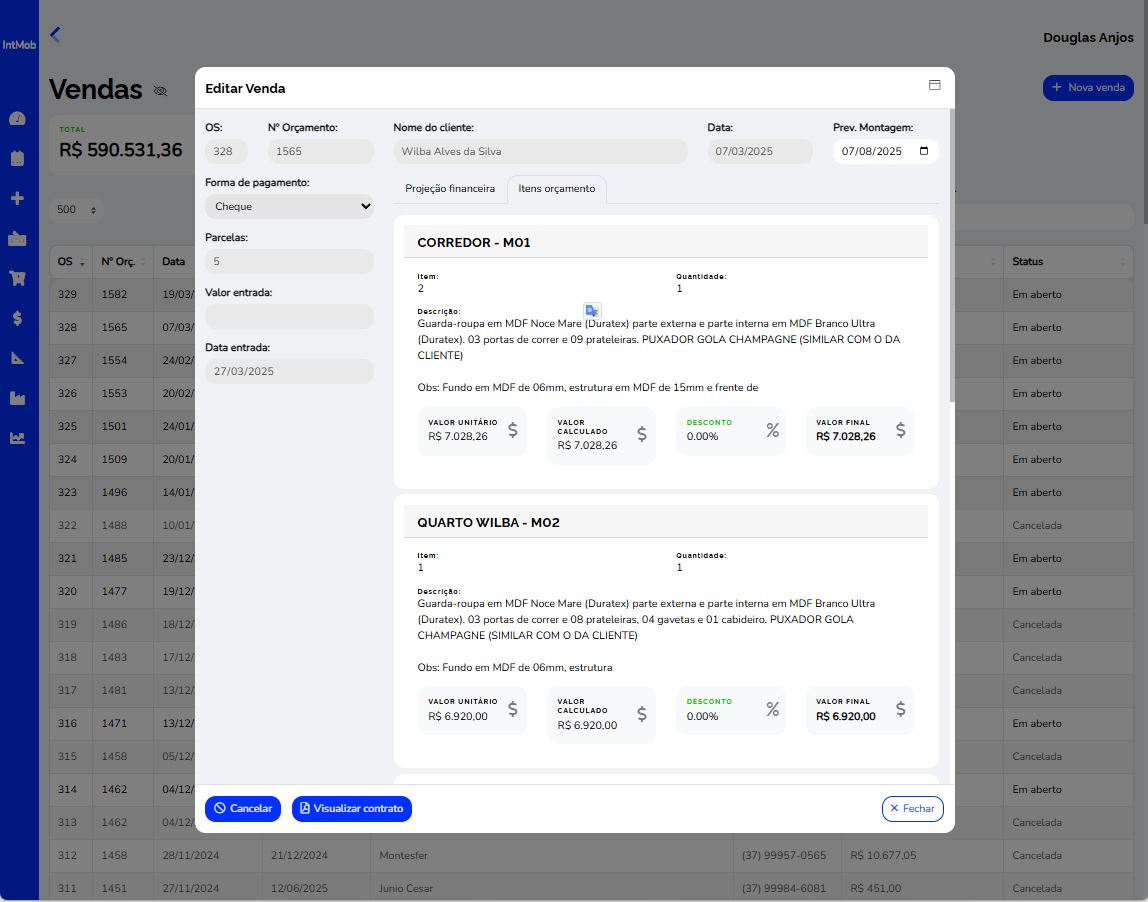This screenshot has height=902, width=1148.
Task: Open the Forma de pagamento dropdown
Action: (289, 207)
